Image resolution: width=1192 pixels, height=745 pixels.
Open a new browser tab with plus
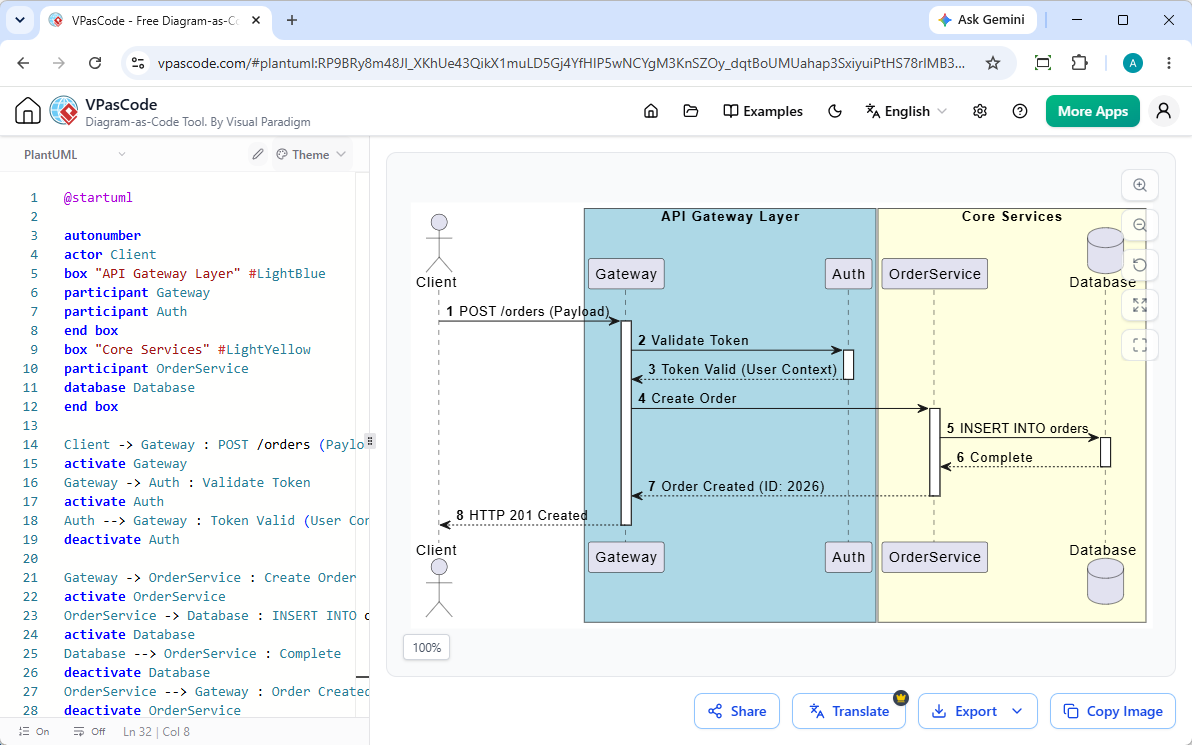pyautogui.click(x=292, y=21)
